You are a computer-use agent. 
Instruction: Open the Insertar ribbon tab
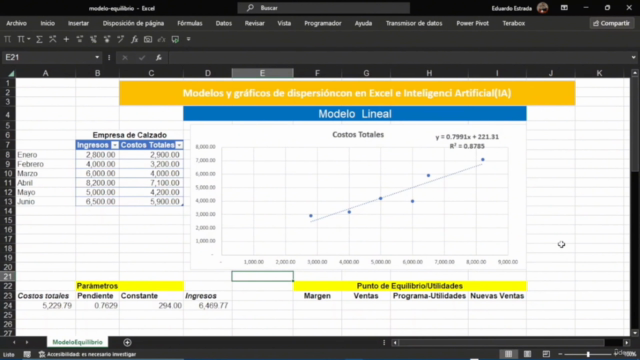click(78, 23)
